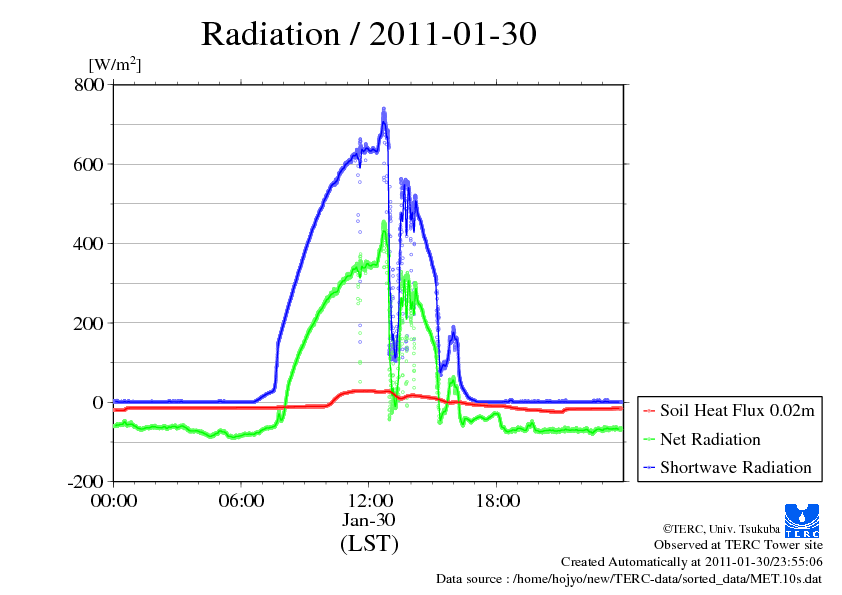Viewport: 842px width, 595px height.
Task: Click the "-200" y-axis label
Action: 85,482
